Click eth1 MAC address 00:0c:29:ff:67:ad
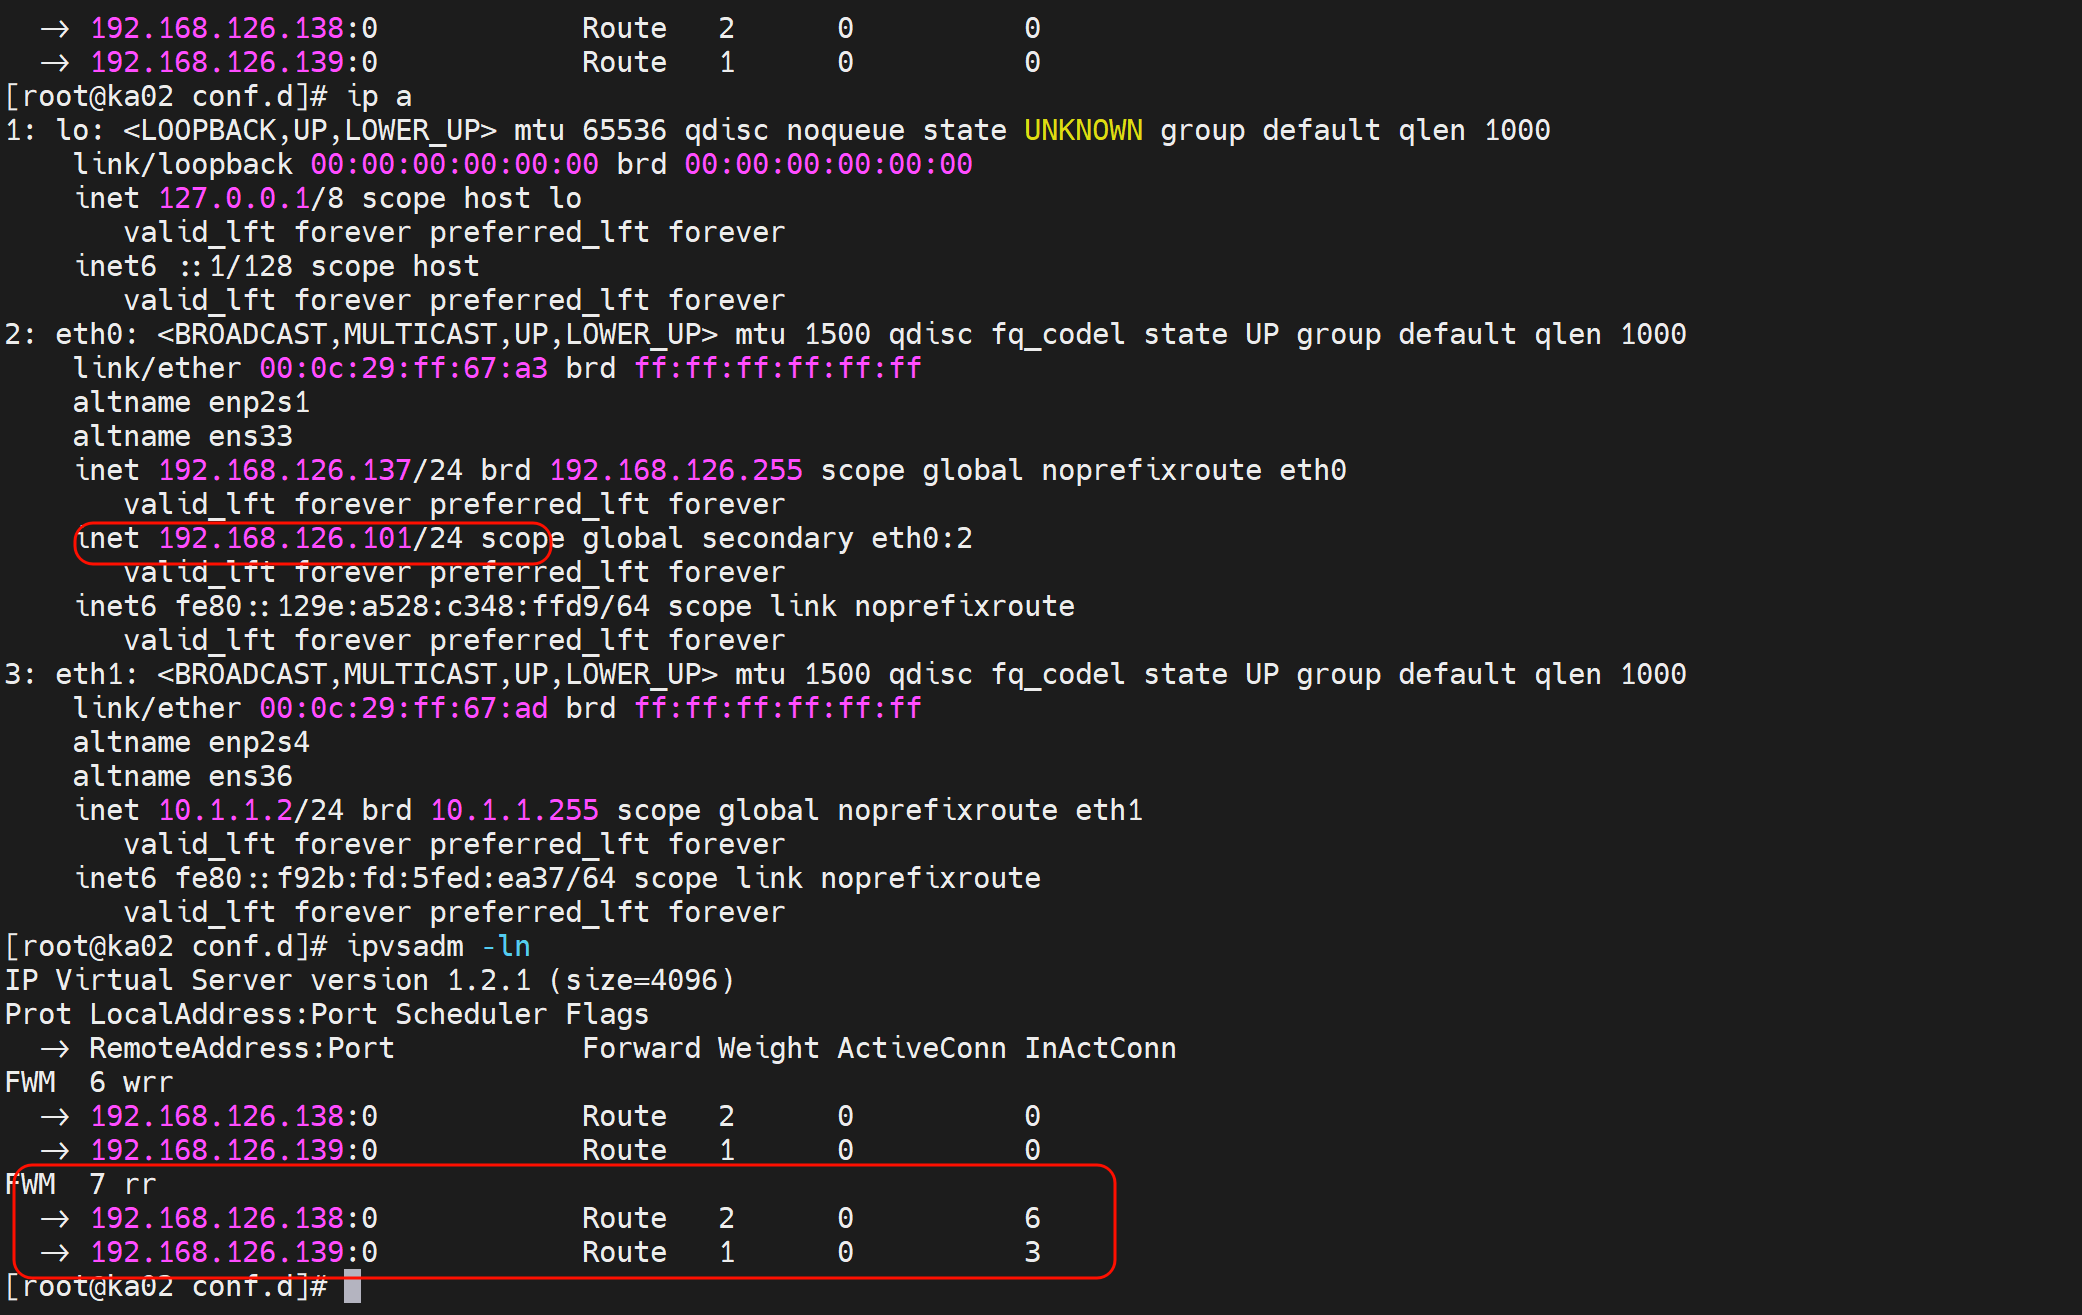 point(403,709)
